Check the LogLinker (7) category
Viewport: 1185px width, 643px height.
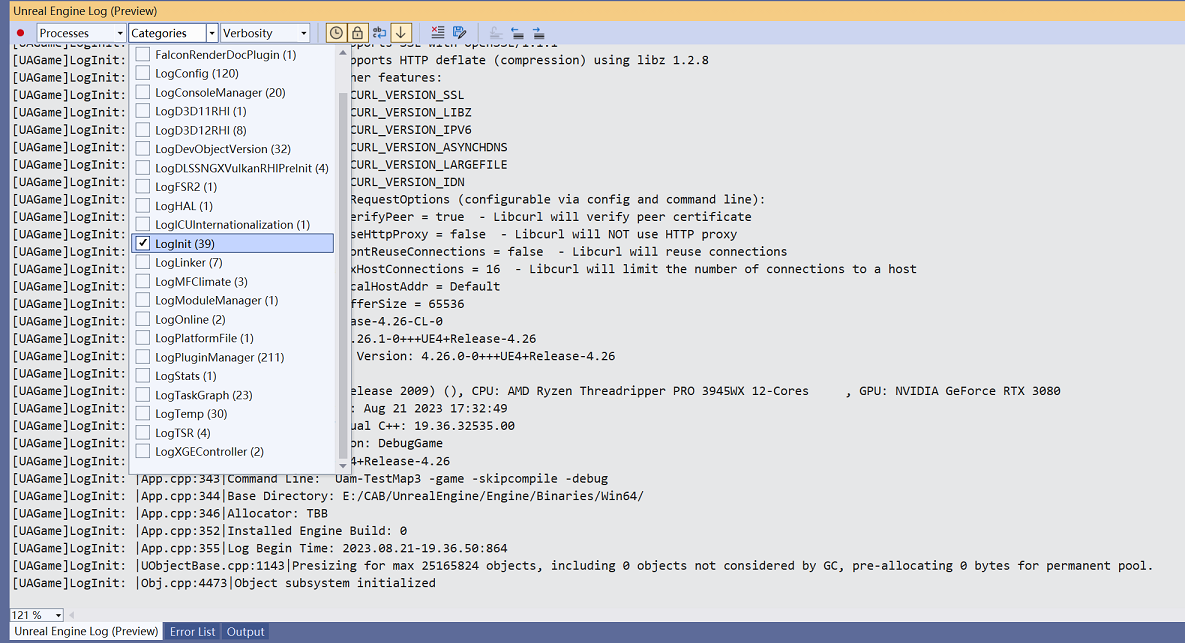tap(143, 262)
